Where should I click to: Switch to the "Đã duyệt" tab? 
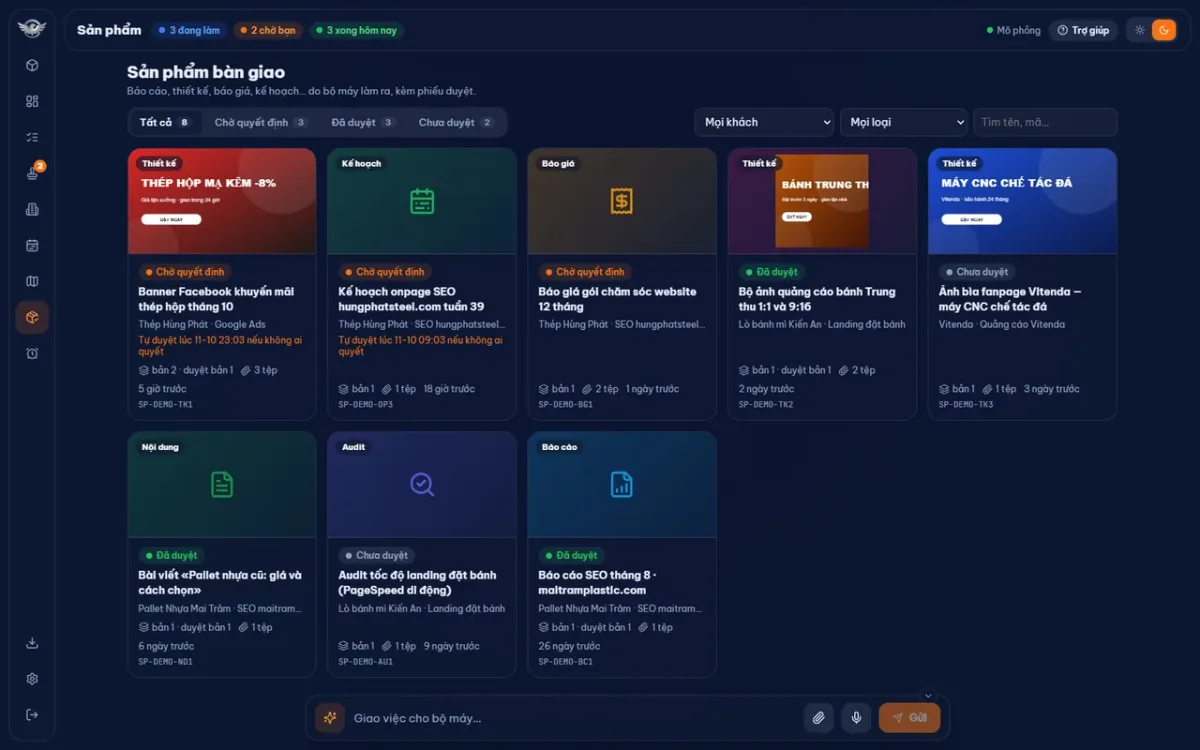click(x=363, y=122)
